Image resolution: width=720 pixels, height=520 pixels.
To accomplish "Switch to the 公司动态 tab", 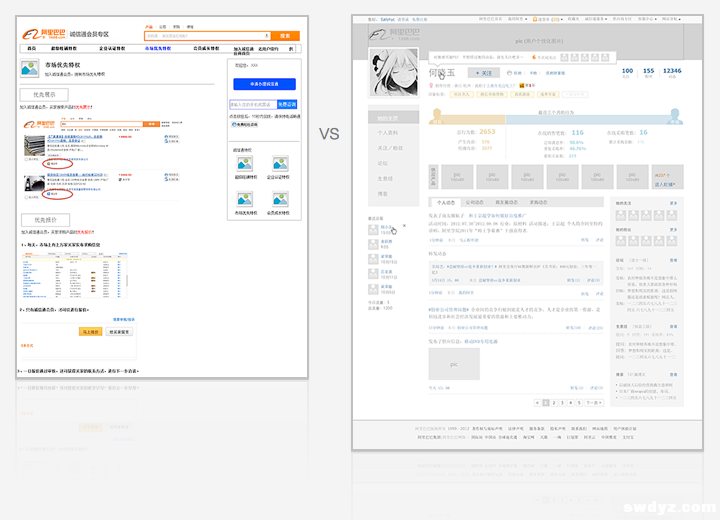I will tap(475, 202).
